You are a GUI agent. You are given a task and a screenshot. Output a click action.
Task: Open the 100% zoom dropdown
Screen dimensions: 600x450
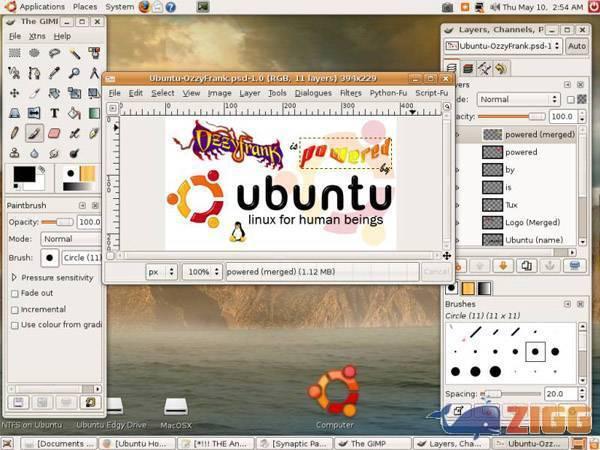point(202,272)
